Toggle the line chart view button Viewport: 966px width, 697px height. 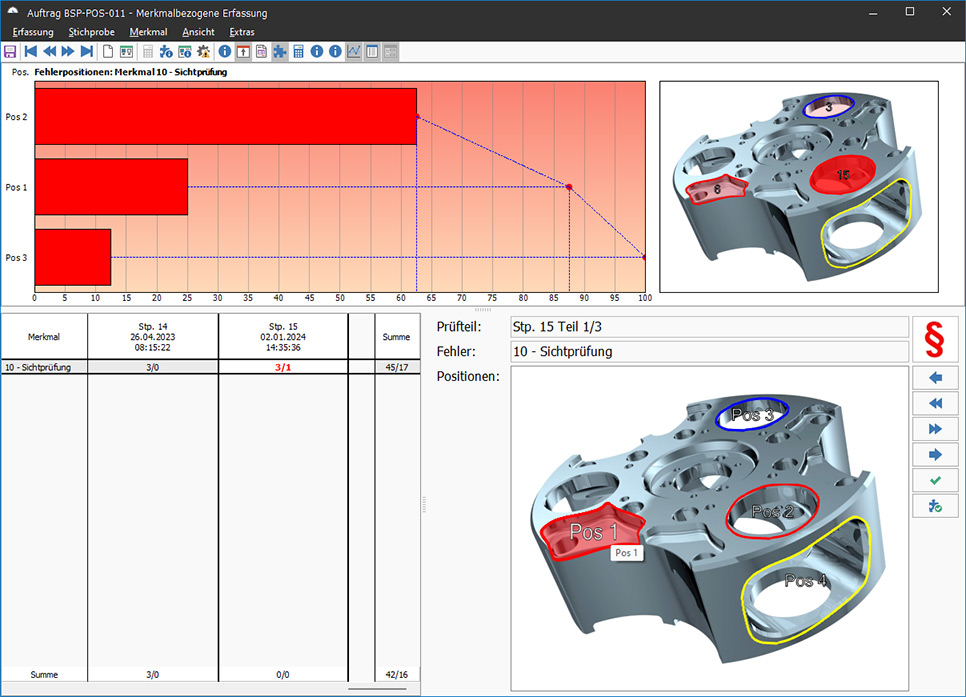coord(354,51)
